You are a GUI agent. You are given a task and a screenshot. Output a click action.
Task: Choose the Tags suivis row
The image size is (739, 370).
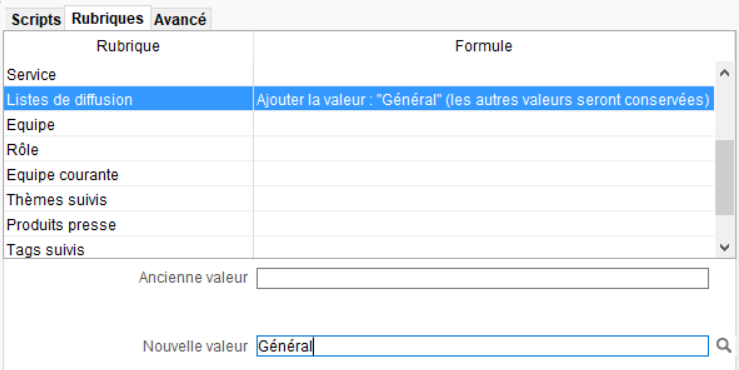coord(359,248)
